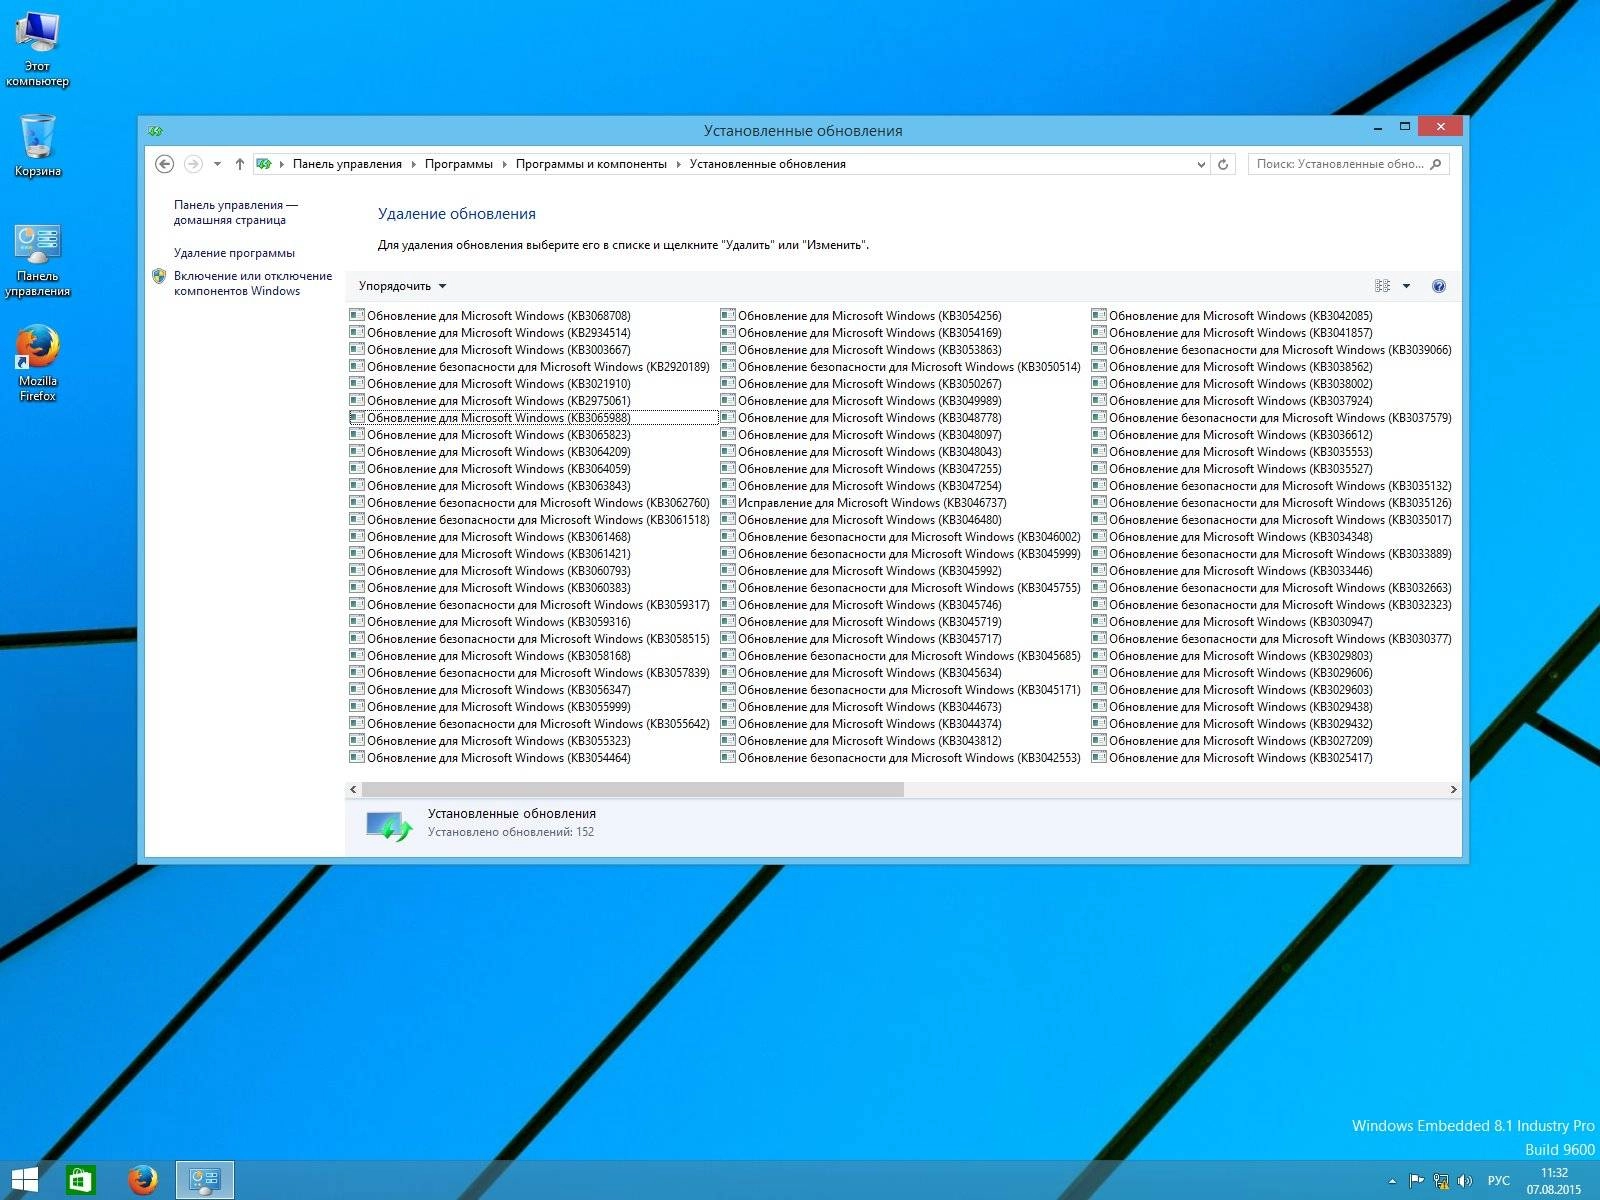Click the Windows Start button
Image resolution: width=1600 pixels, height=1200 pixels.
[x=24, y=1180]
